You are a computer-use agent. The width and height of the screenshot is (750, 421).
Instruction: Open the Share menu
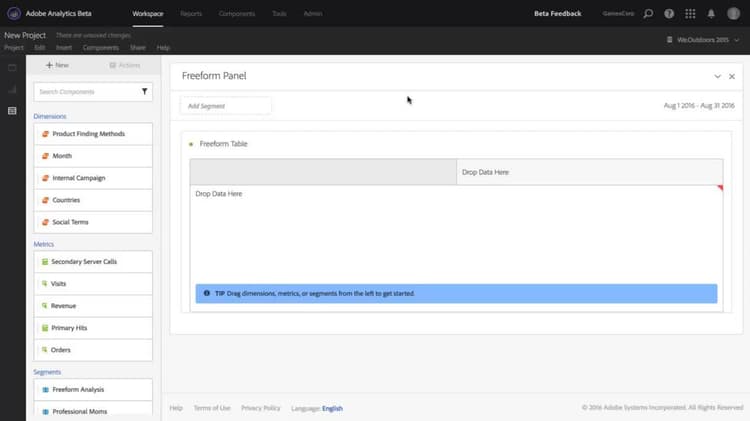pyautogui.click(x=138, y=48)
